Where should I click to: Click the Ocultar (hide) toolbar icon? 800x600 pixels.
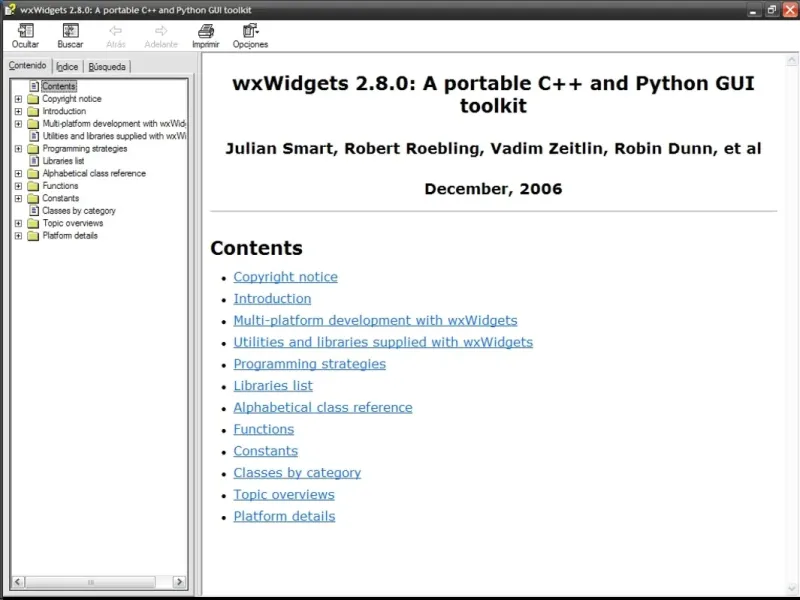(x=26, y=31)
